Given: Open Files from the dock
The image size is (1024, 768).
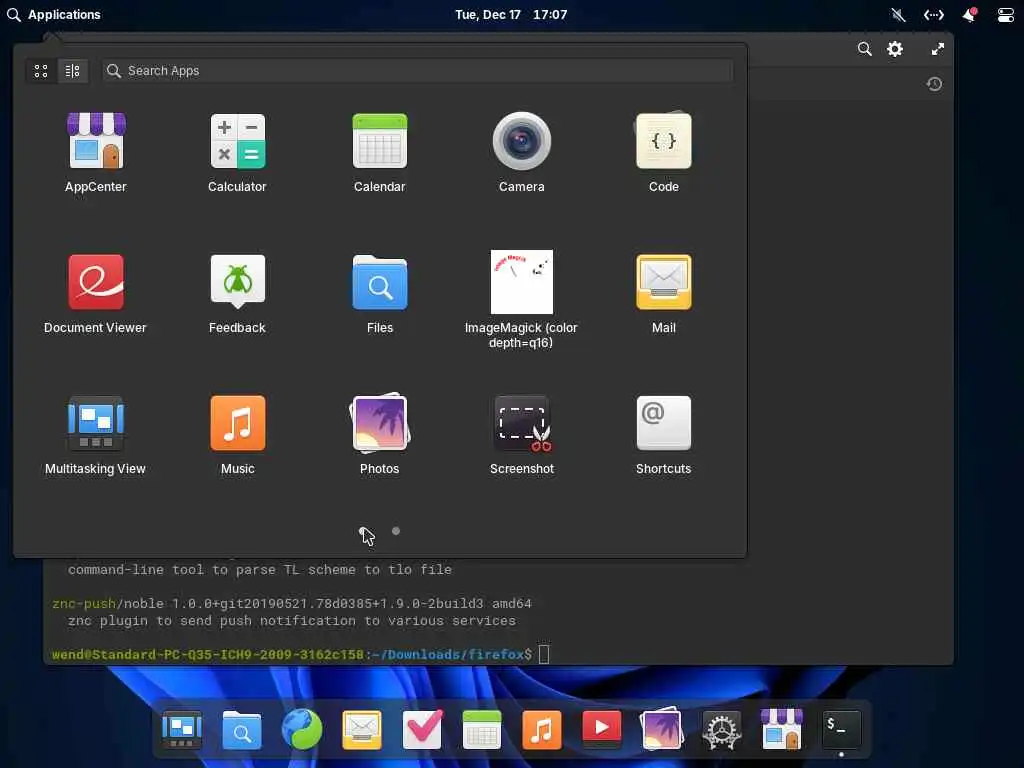Looking at the screenshot, I should point(242,729).
